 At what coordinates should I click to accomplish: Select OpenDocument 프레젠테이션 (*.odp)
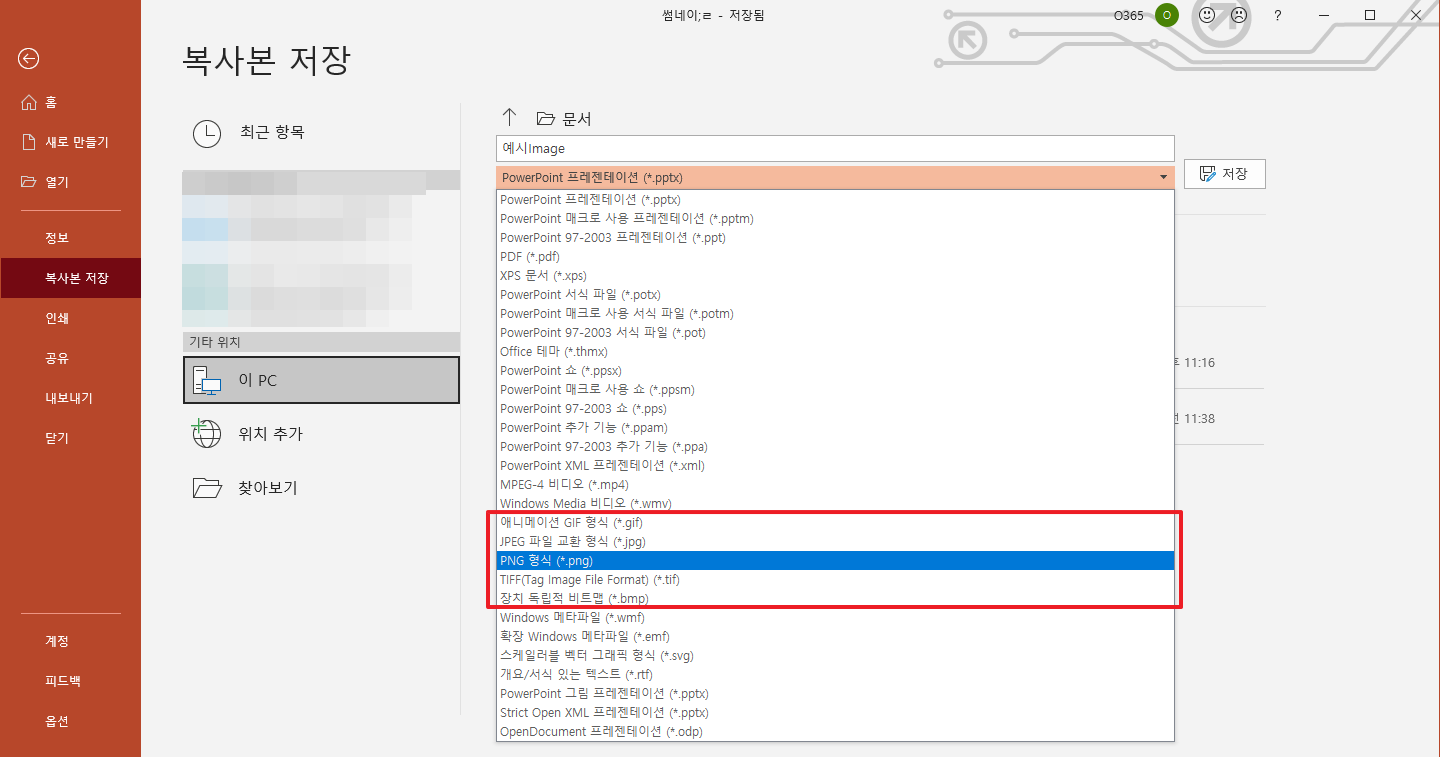[x=835, y=732]
